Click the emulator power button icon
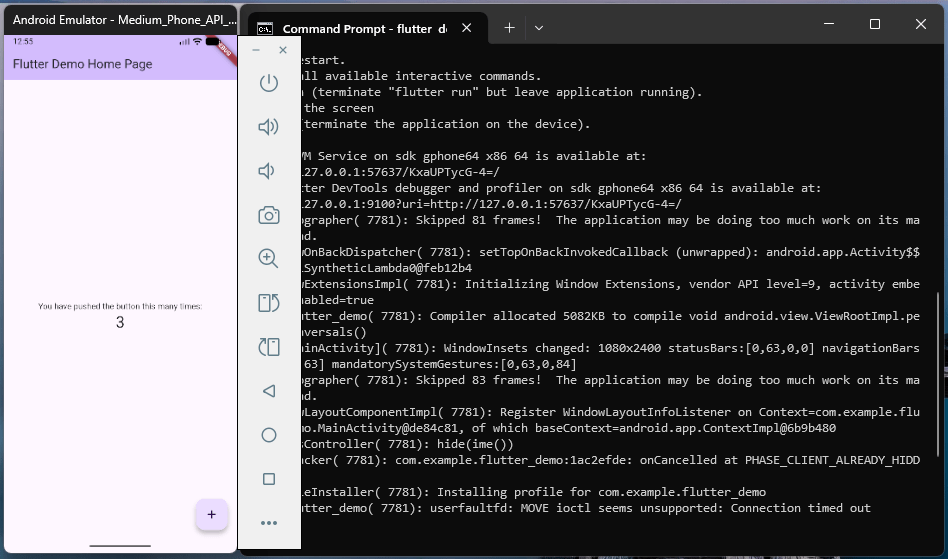This screenshot has height=559, width=948. [x=269, y=83]
